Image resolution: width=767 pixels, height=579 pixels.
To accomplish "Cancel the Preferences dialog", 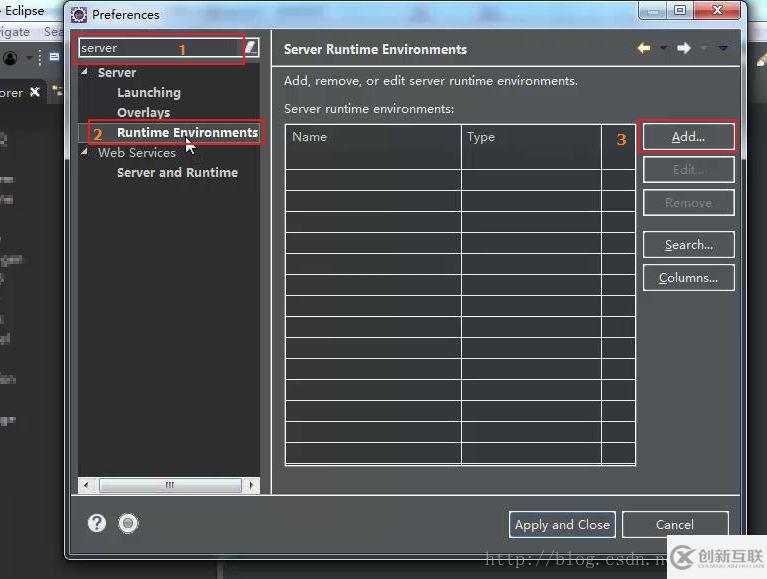I will pos(675,525).
